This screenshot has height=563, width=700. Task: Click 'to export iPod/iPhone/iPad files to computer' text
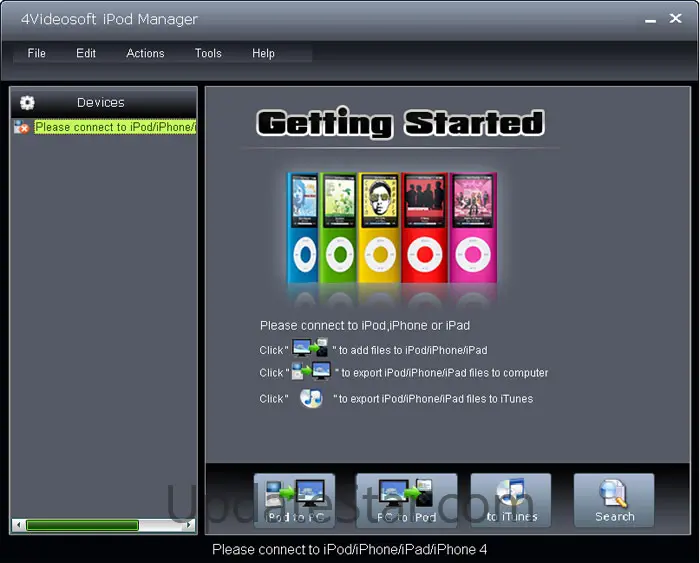pos(445,373)
